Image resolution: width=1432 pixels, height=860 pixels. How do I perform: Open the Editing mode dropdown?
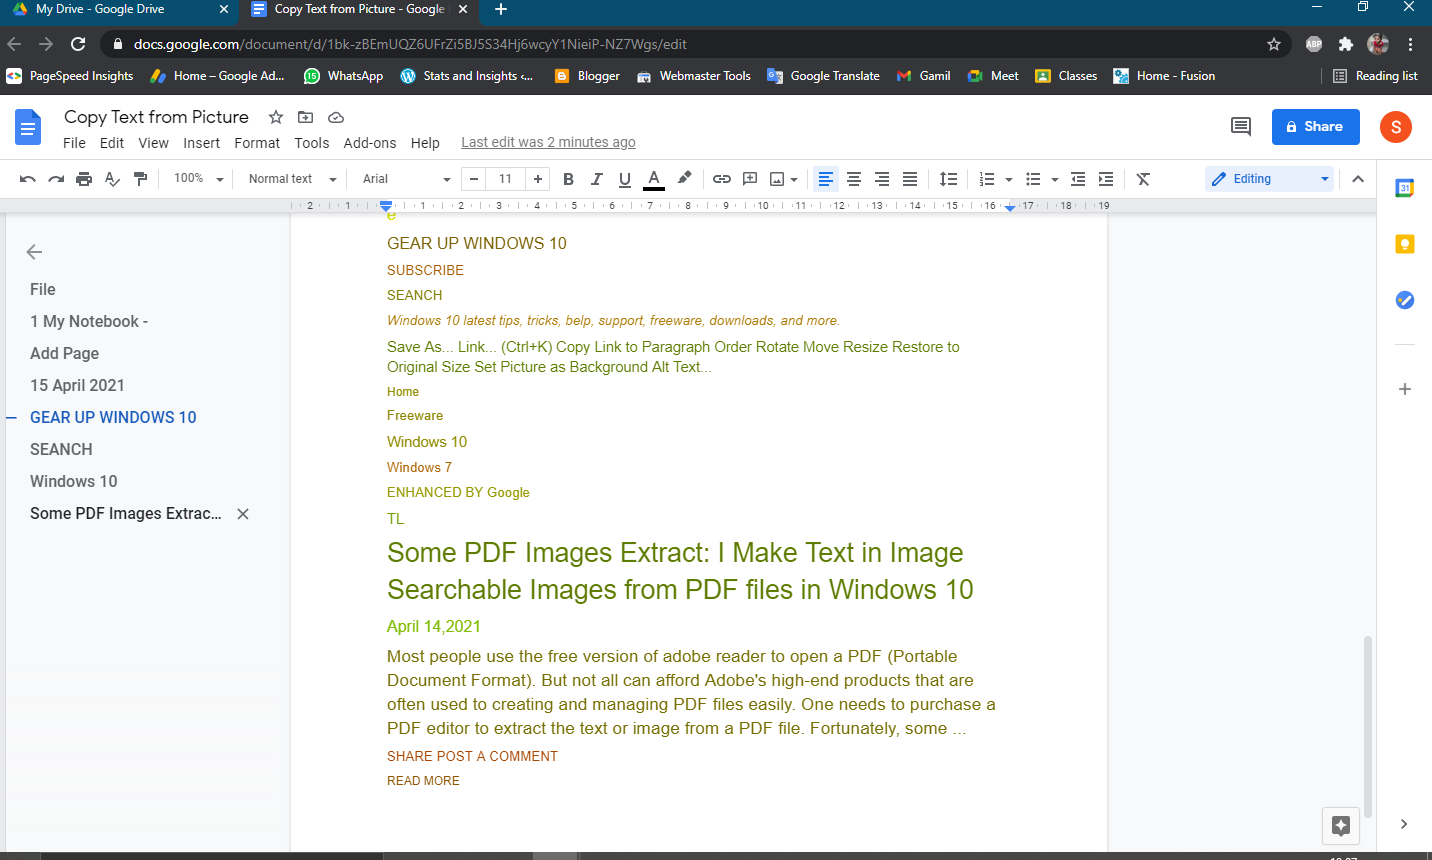[x=1270, y=179]
